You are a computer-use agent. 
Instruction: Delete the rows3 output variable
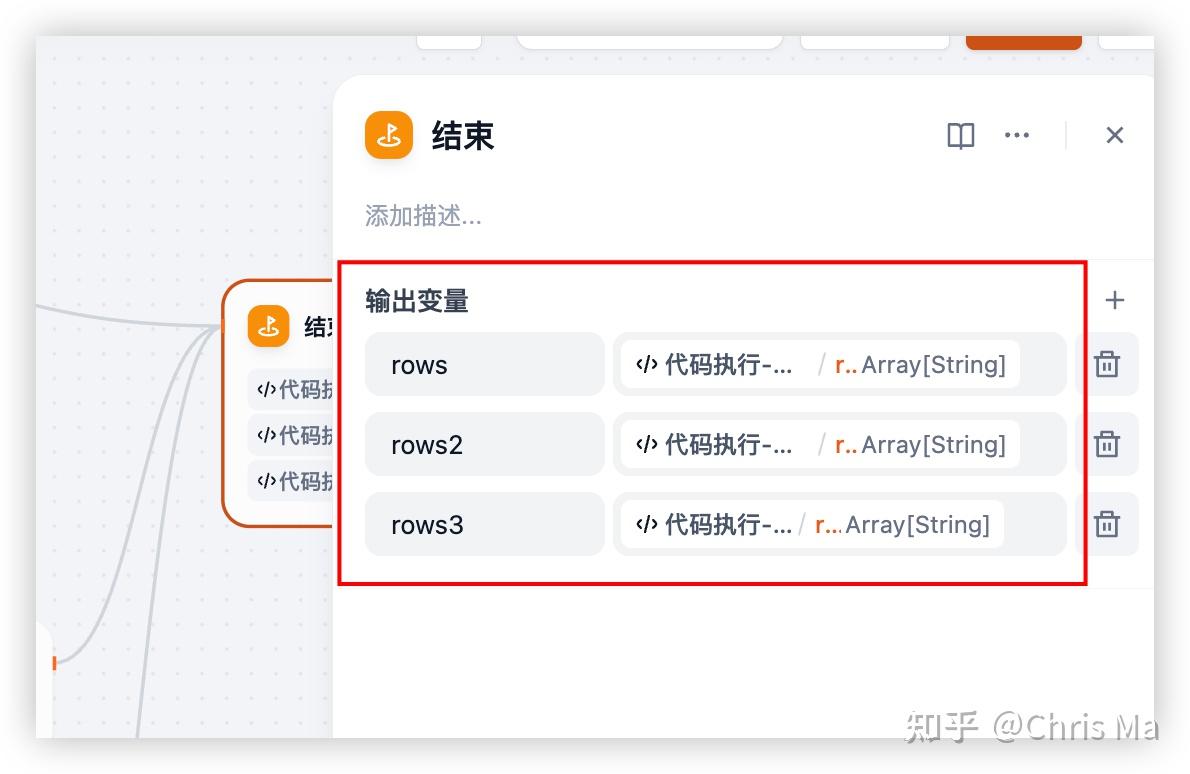pyautogui.click(x=1106, y=524)
